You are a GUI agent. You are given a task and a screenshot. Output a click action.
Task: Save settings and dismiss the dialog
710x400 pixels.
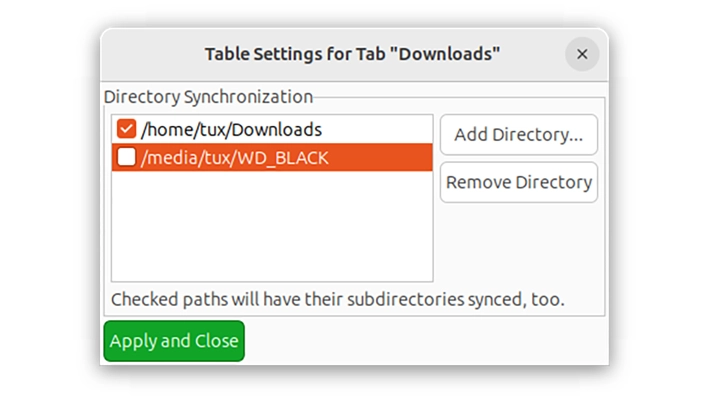click(174, 341)
